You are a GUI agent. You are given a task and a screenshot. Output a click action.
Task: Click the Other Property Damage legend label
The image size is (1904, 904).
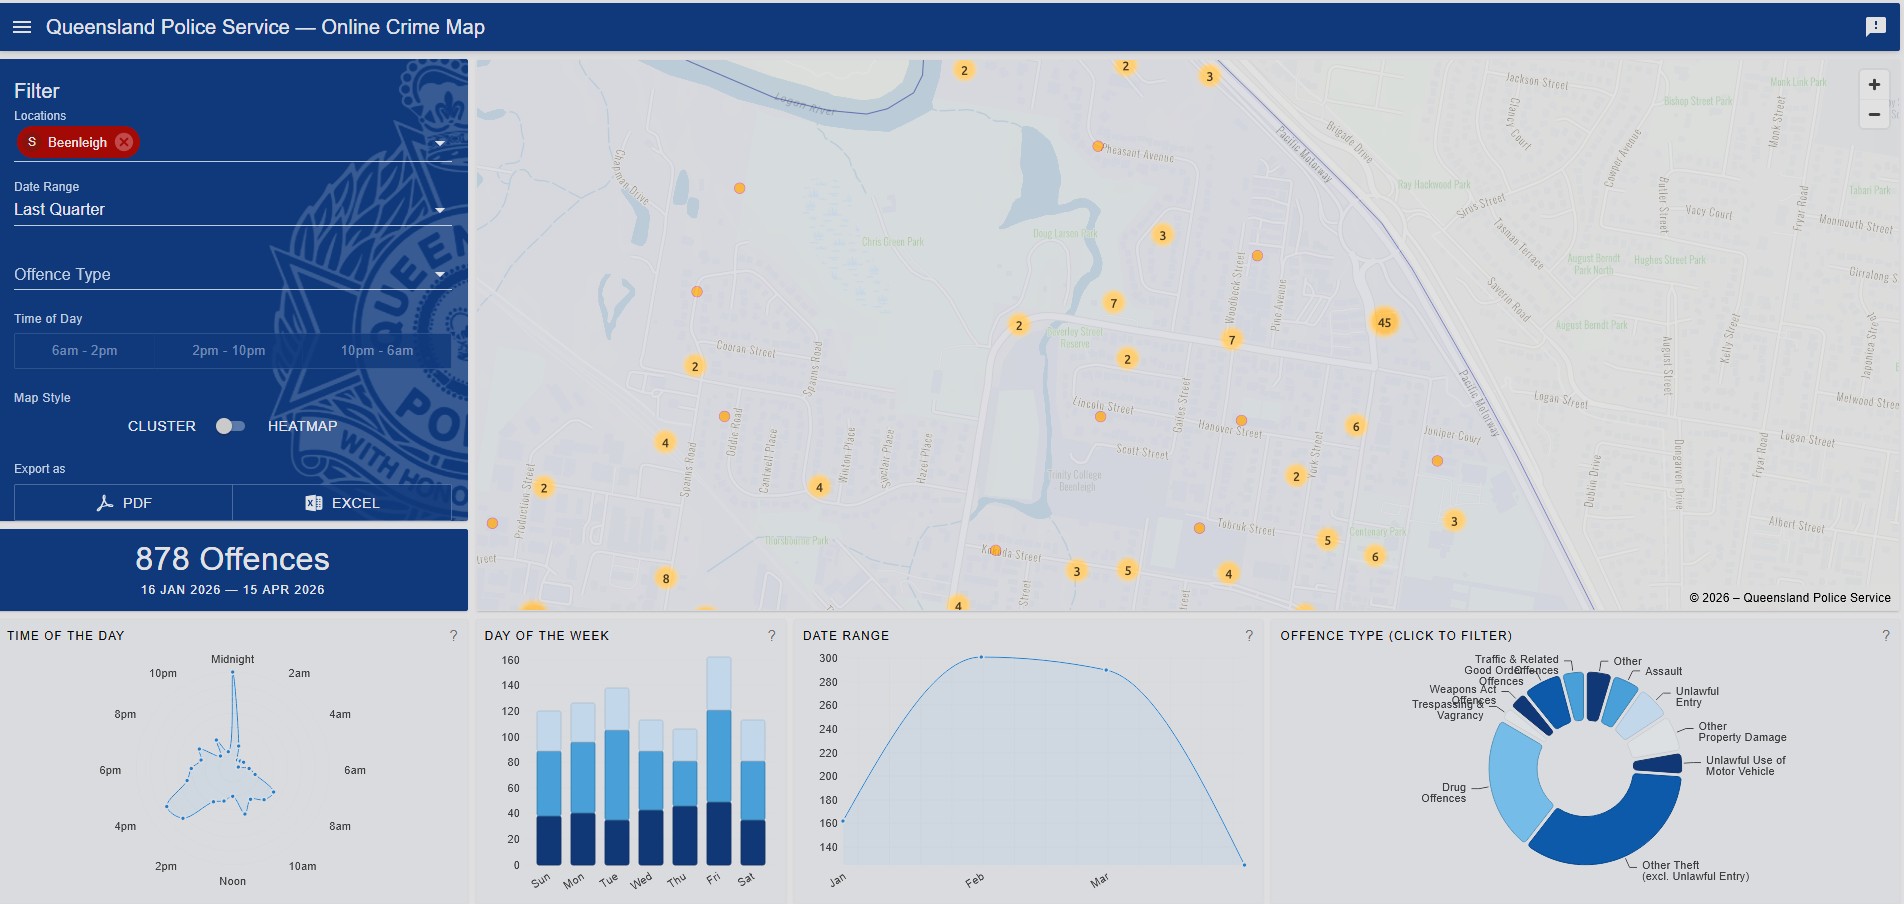tap(1742, 732)
